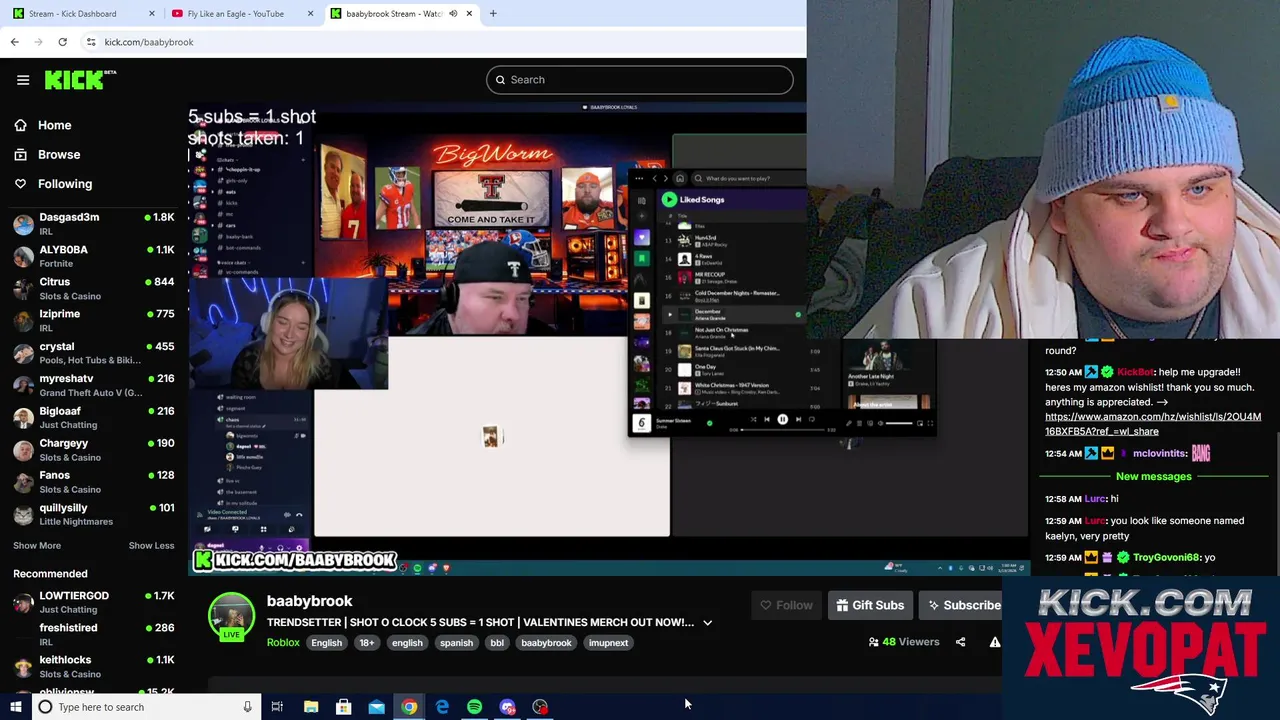1280x720 pixels.
Task: Click the Search field on Kick
Action: (x=639, y=80)
